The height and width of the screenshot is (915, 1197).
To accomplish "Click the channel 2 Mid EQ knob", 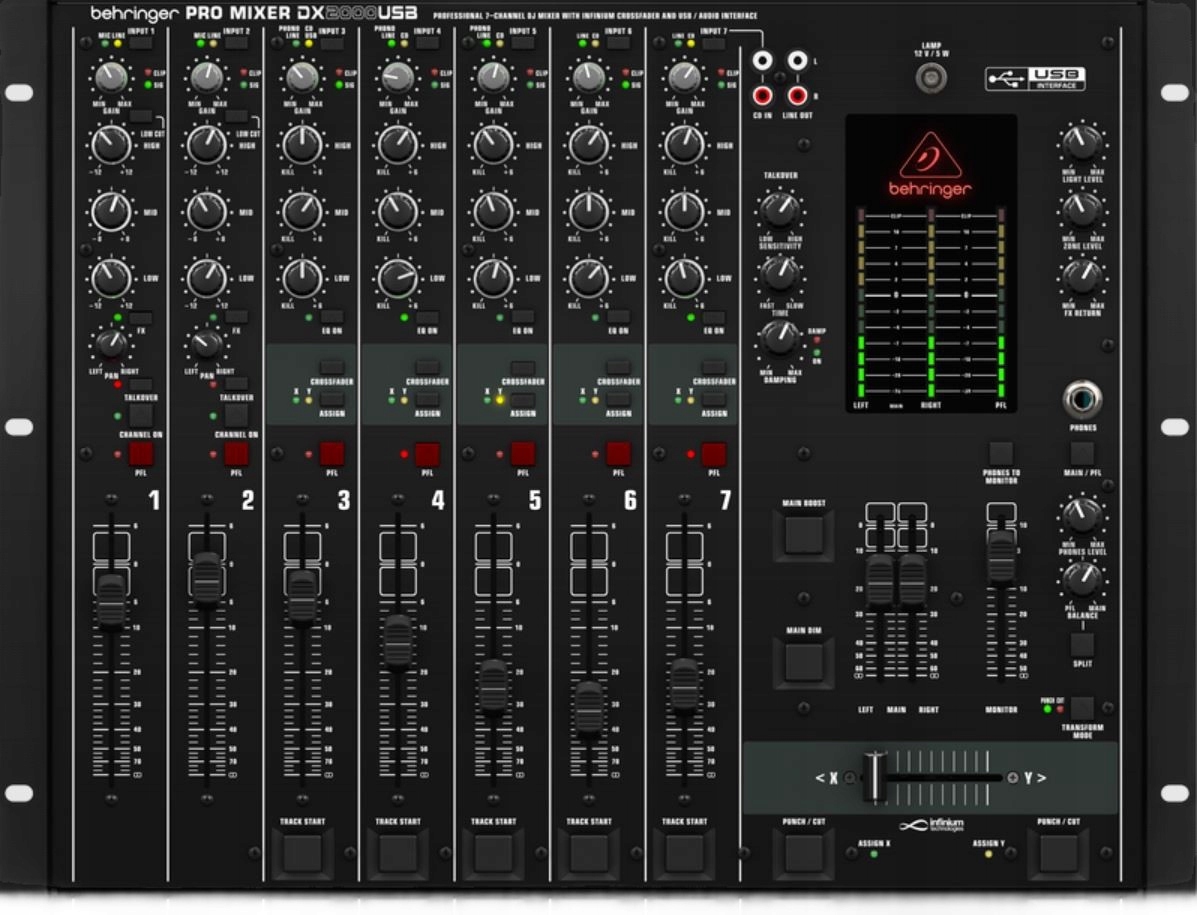I will [x=207, y=211].
